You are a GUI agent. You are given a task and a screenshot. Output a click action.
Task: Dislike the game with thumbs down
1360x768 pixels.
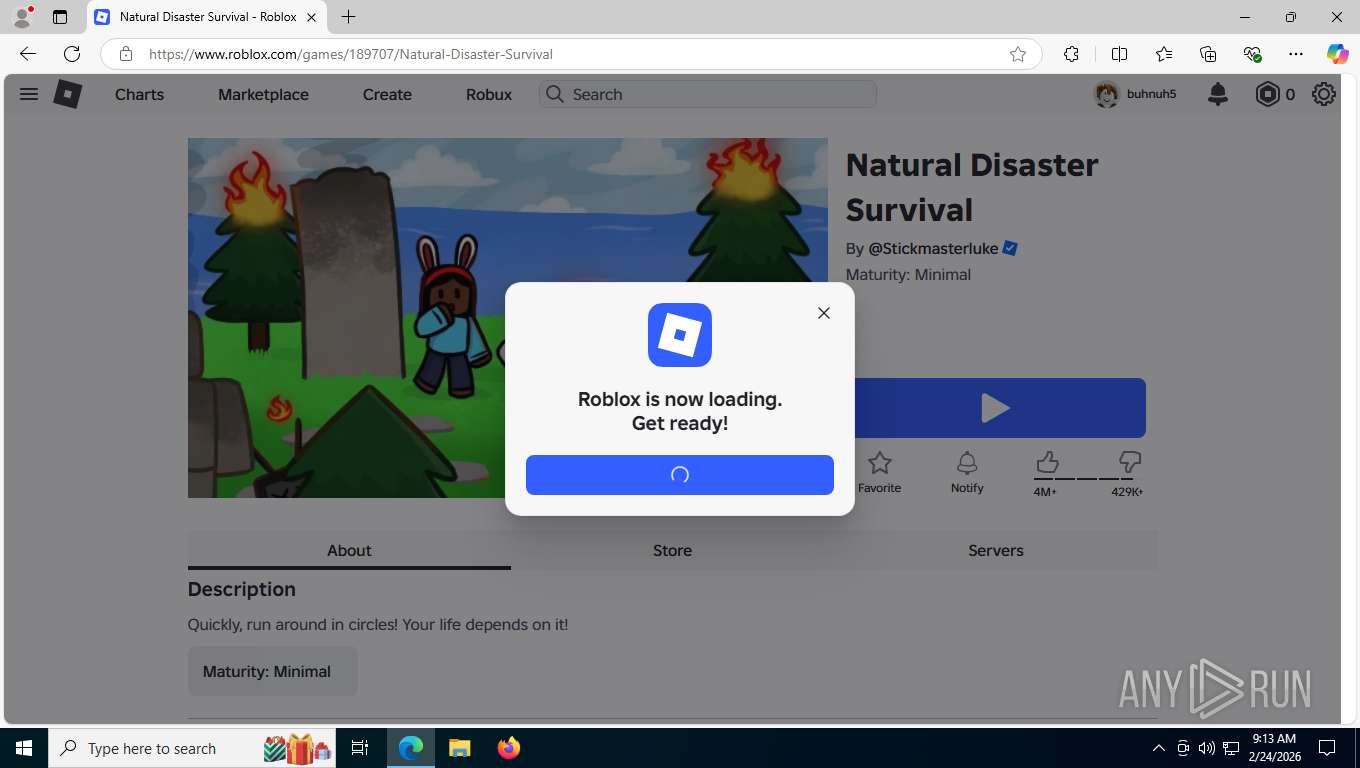[1130, 462]
